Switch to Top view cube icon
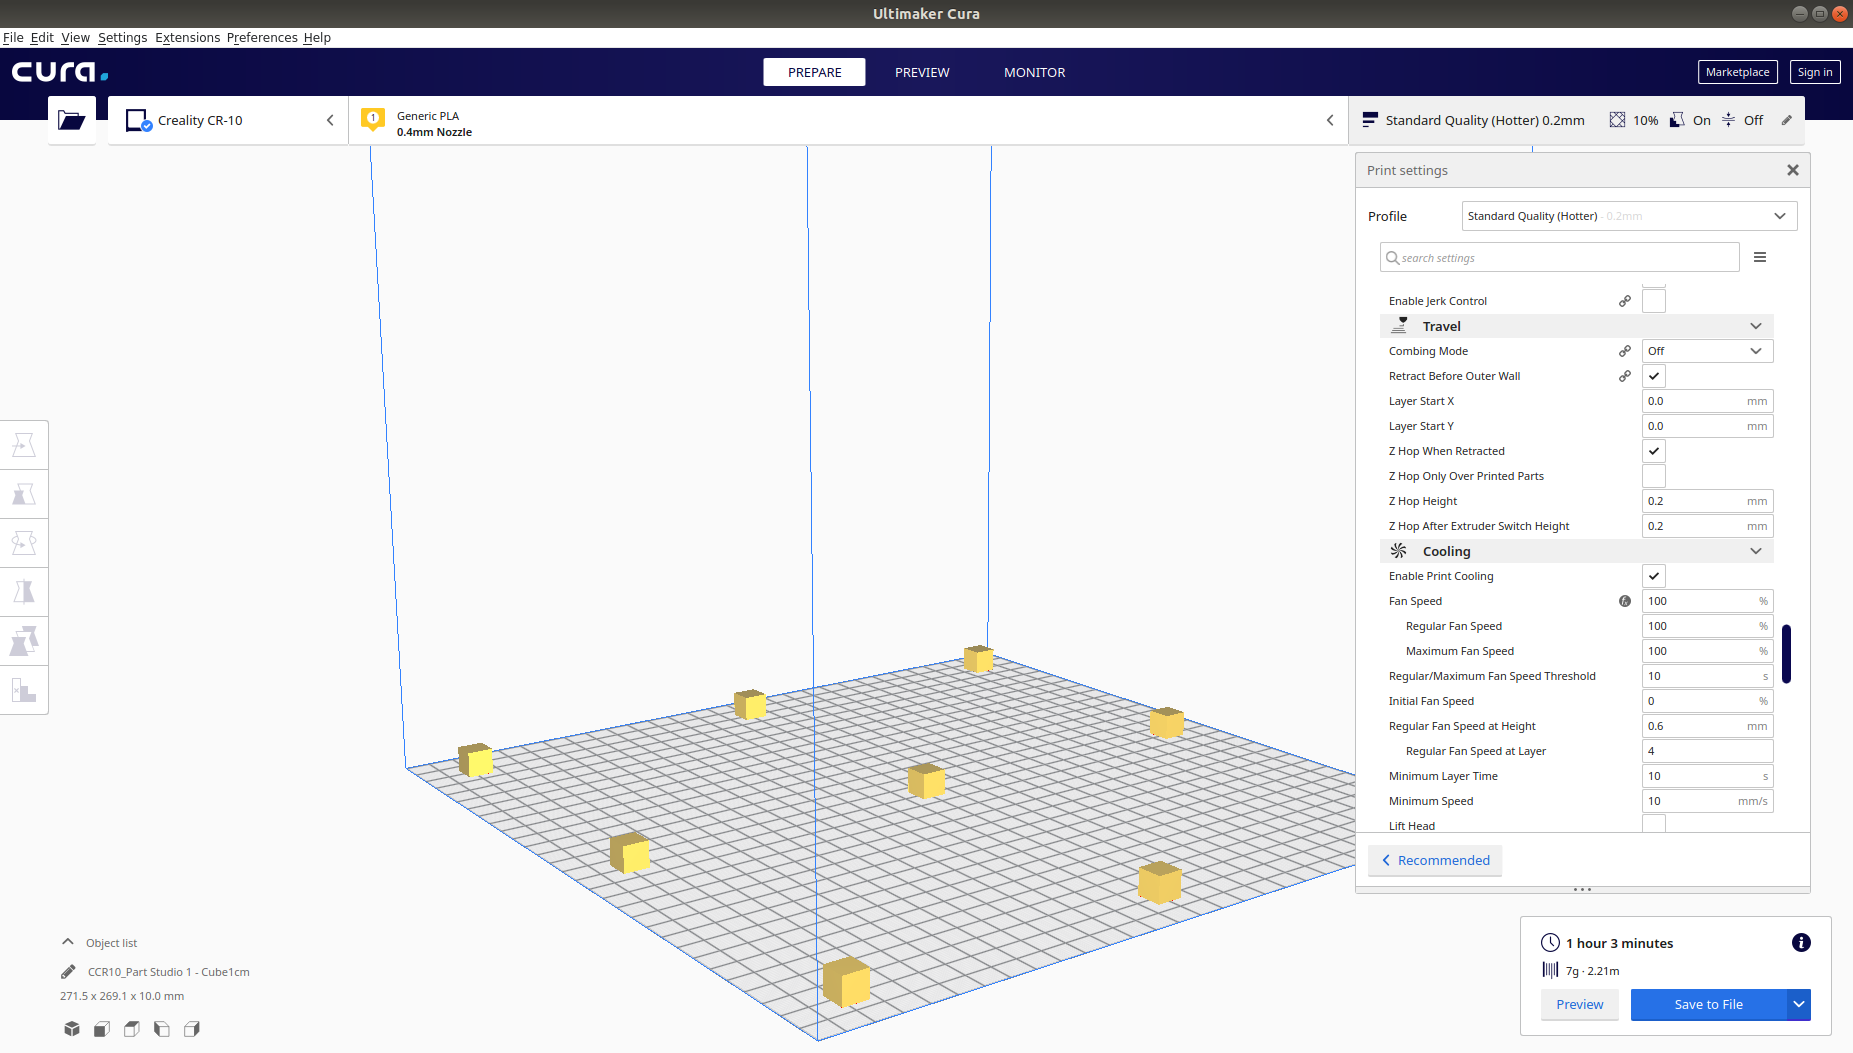The height and width of the screenshot is (1053, 1853). tap(132, 1029)
